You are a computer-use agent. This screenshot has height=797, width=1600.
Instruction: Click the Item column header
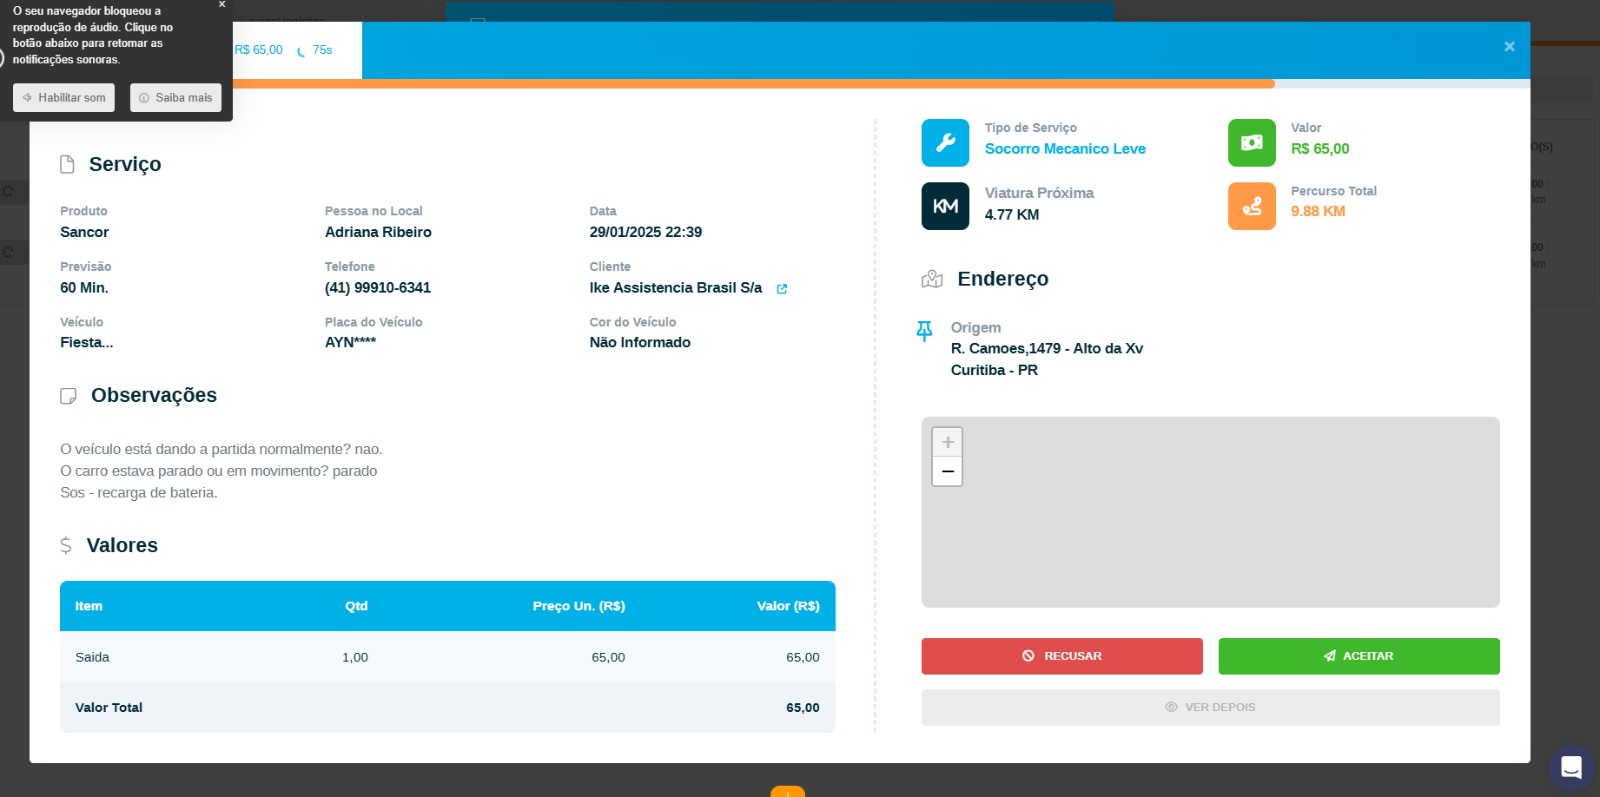89,606
